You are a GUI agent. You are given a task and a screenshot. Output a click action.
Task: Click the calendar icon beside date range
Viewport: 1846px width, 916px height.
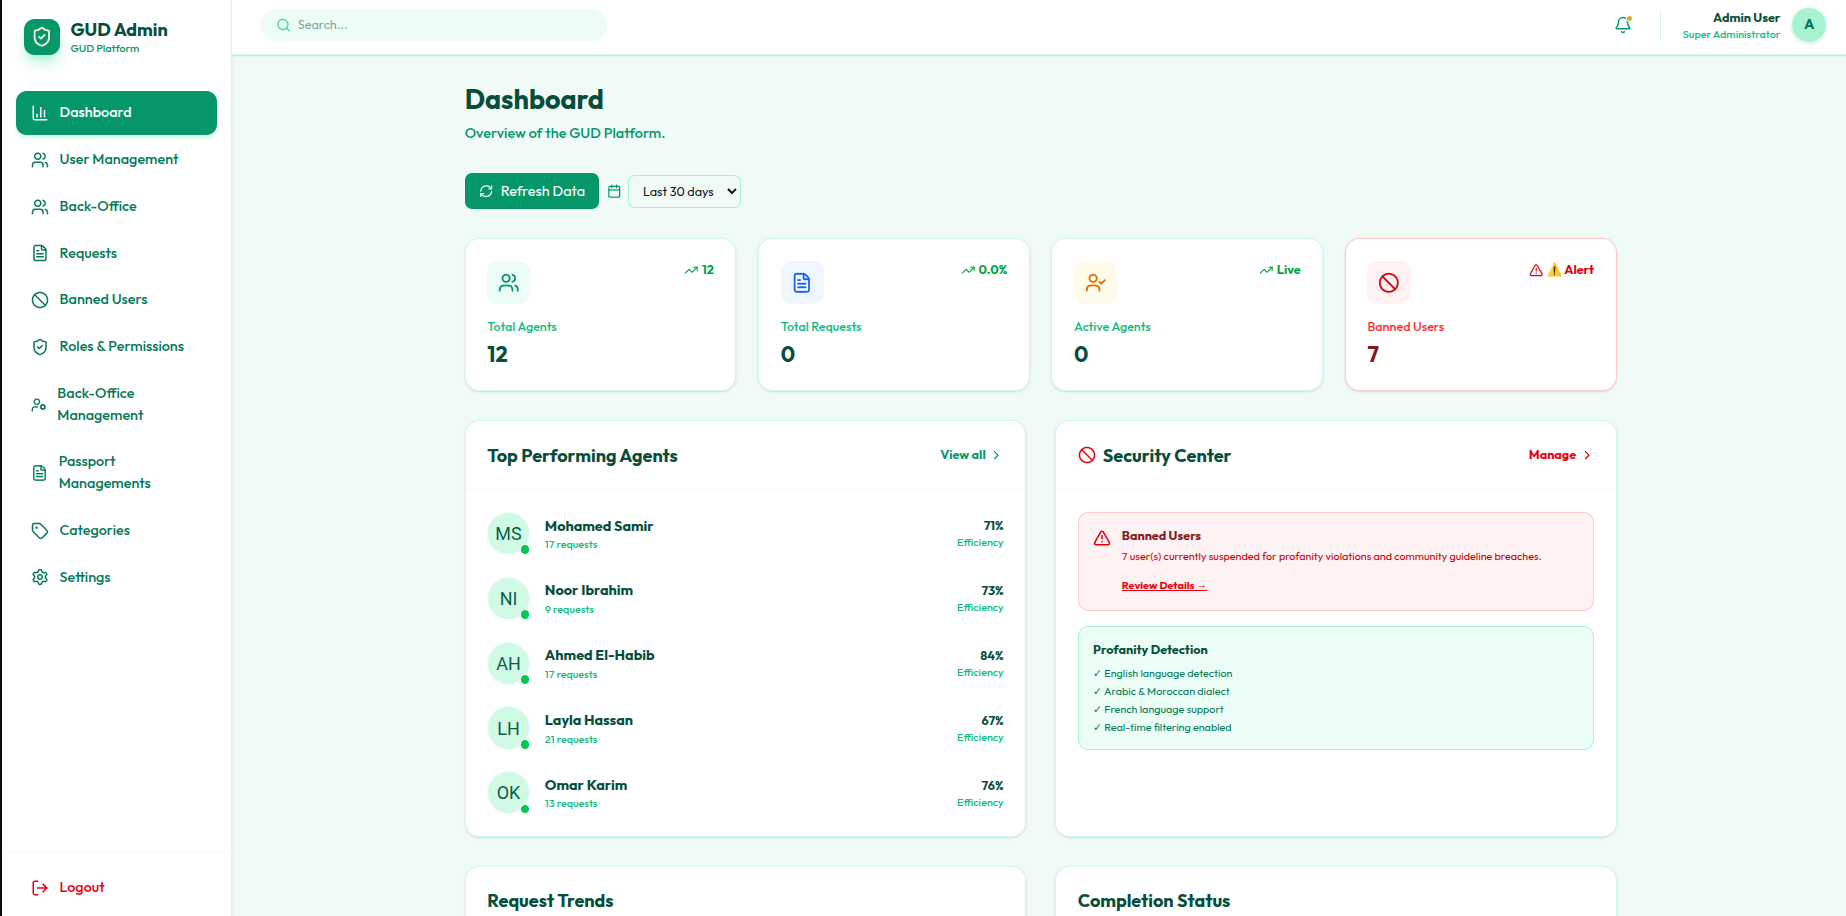click(614, 191)
